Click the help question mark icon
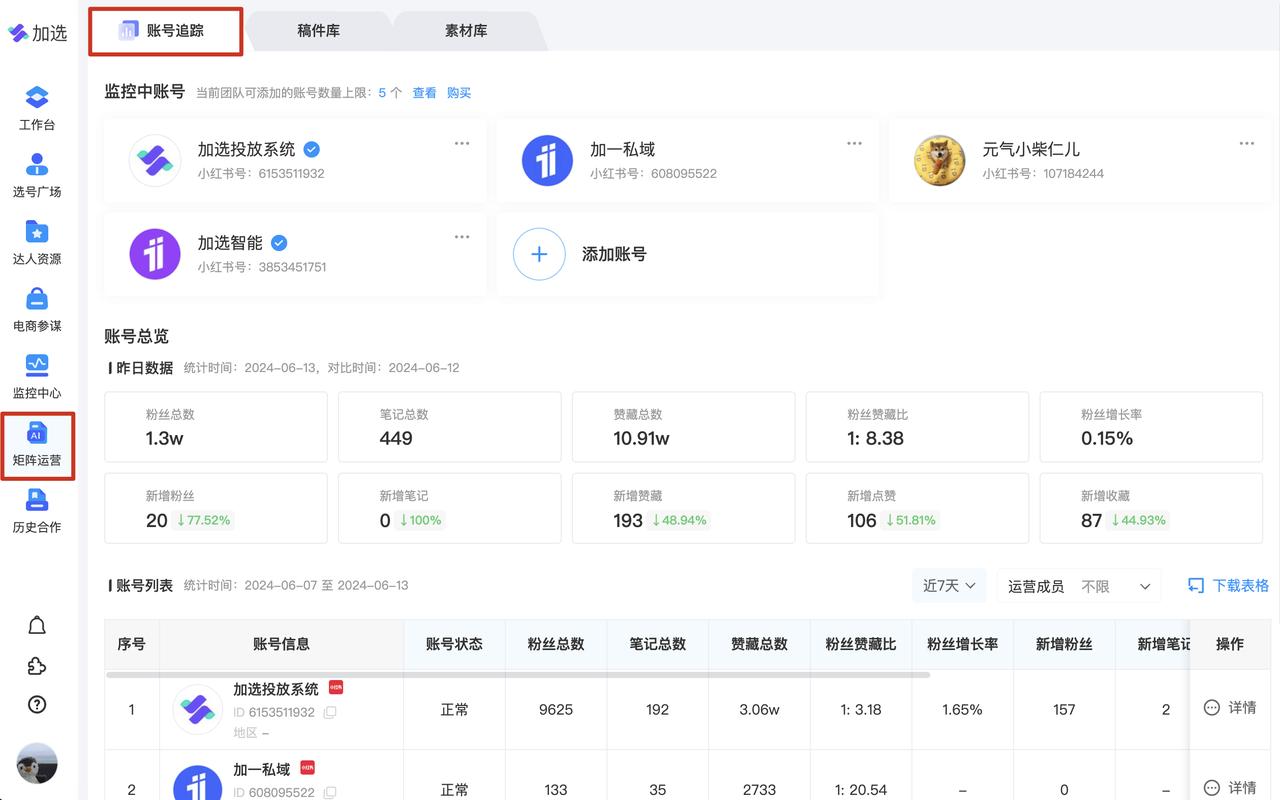This screenshot has height=800, width=1280. 37,705
